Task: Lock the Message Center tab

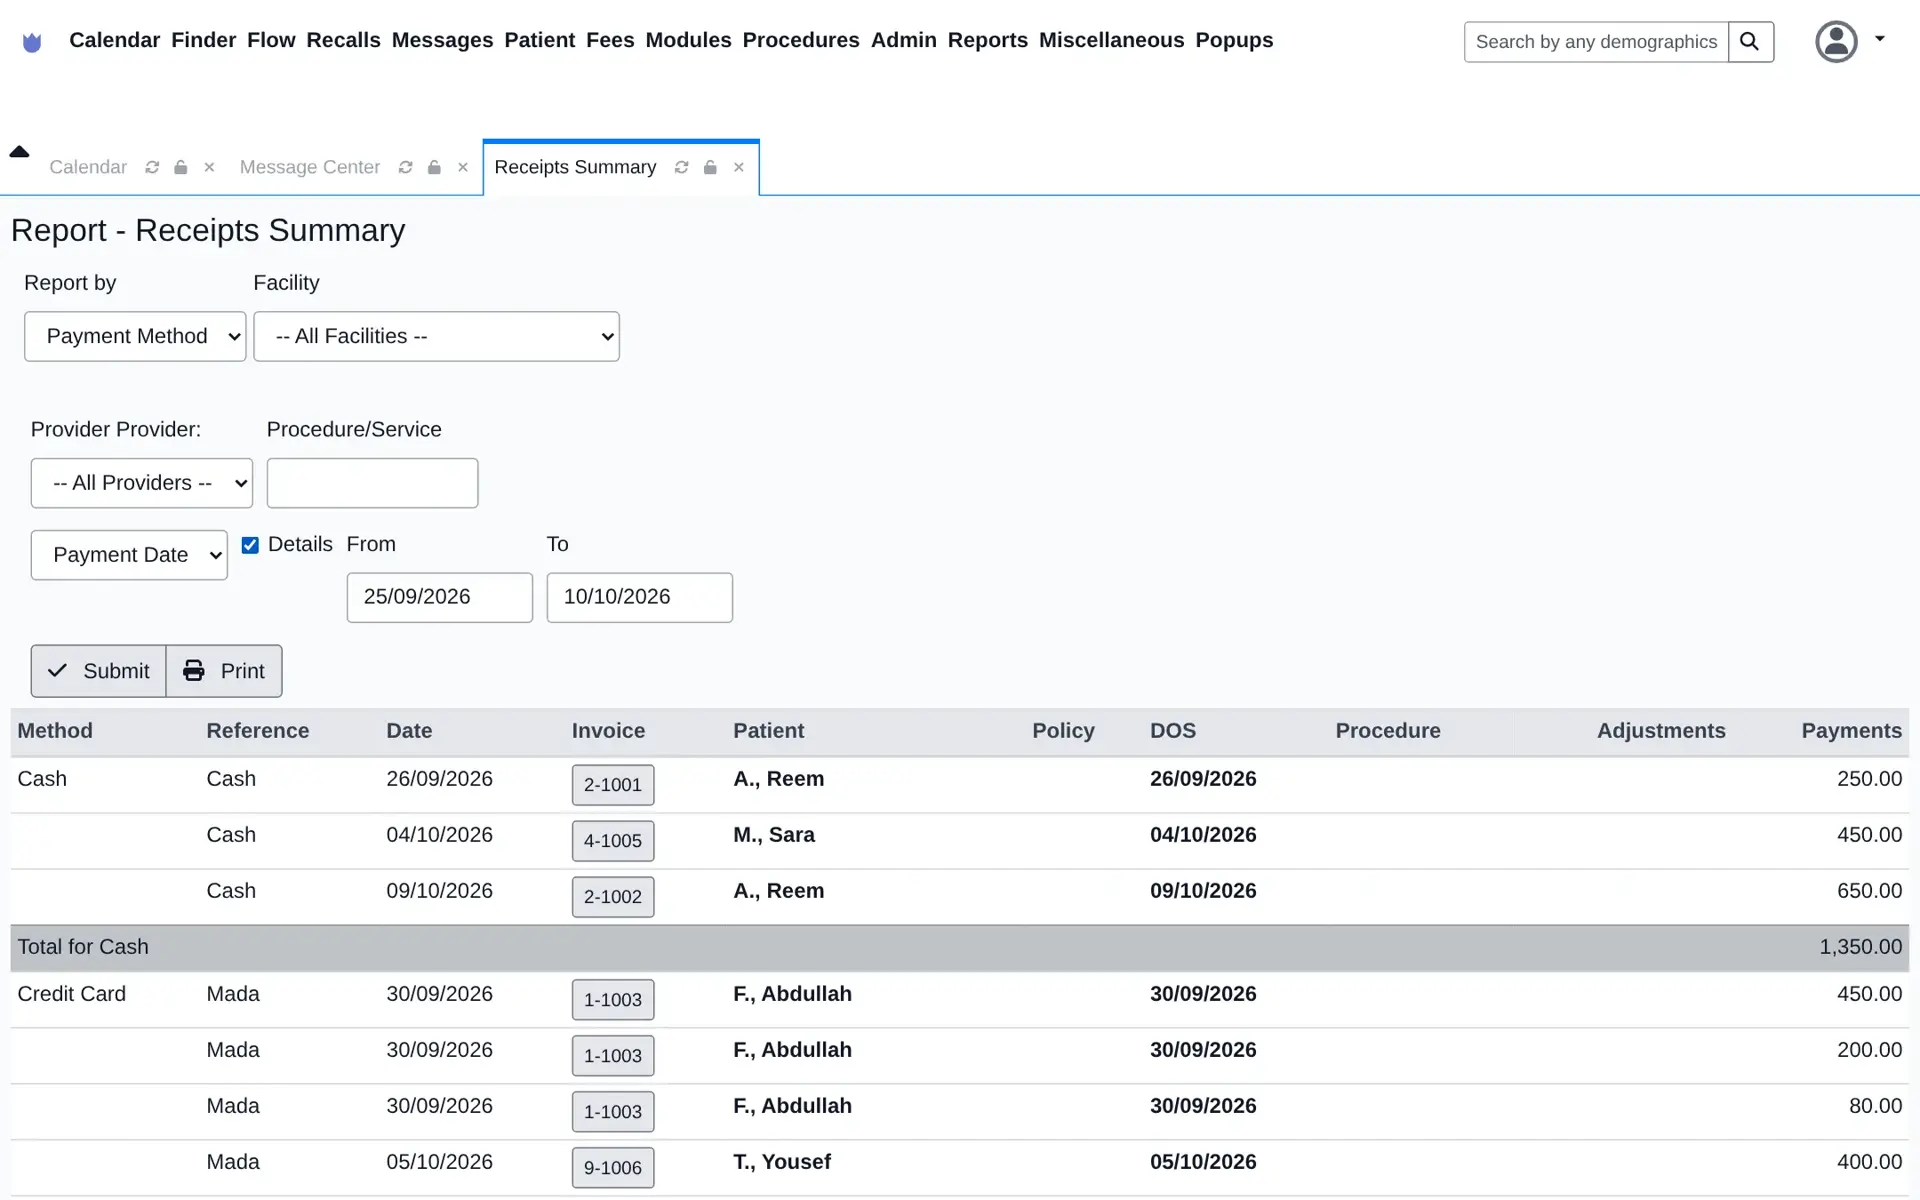Action: (434, 167)
